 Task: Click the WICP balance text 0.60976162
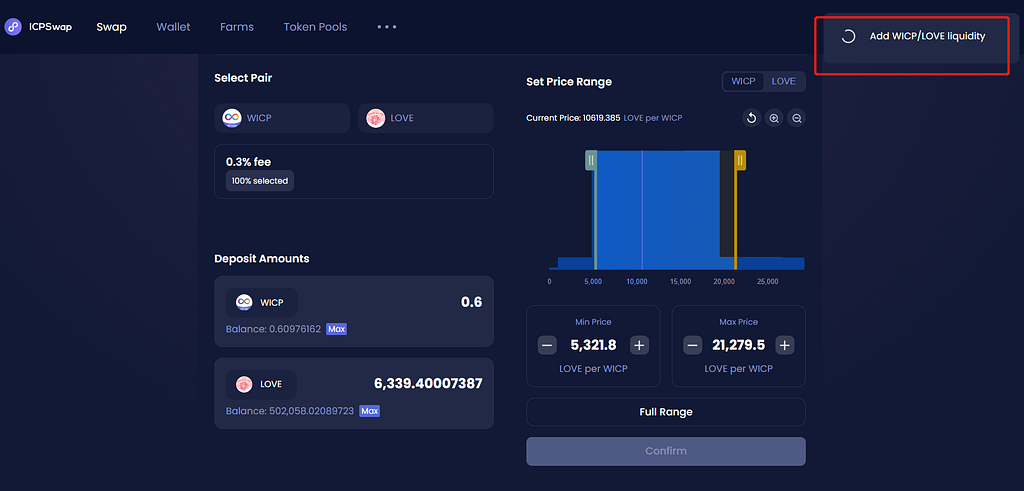[x=274, y=329]
